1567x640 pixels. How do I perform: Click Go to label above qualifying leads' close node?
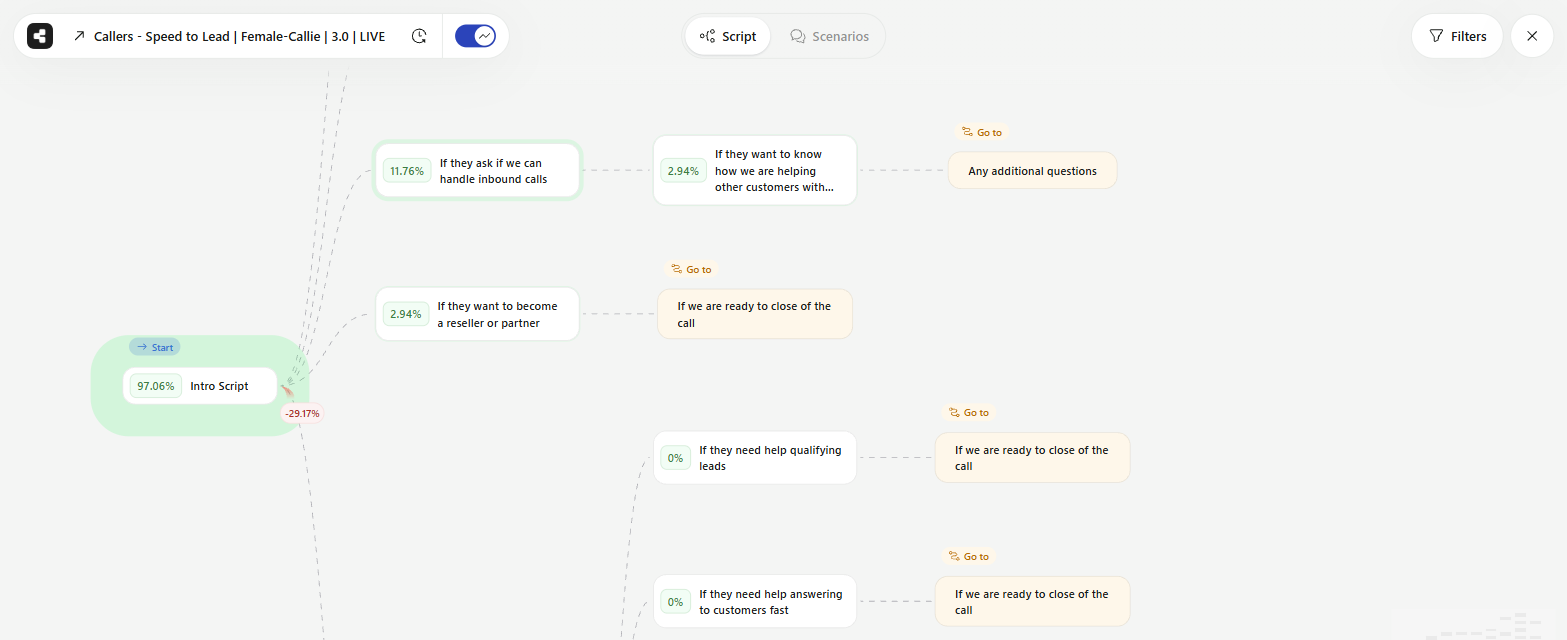click(968, 412)
